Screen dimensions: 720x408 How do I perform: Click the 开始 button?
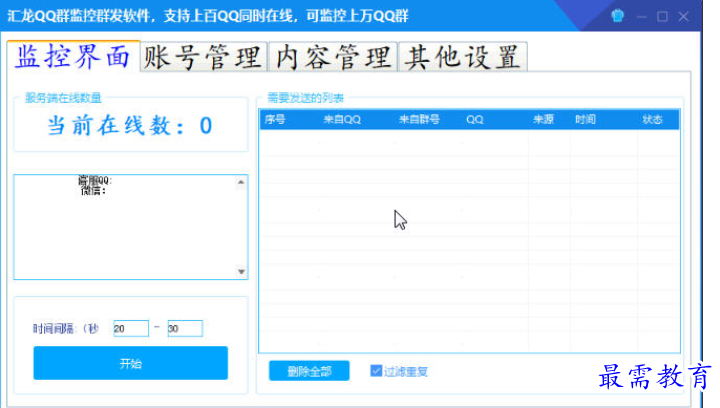coord(130,363)
